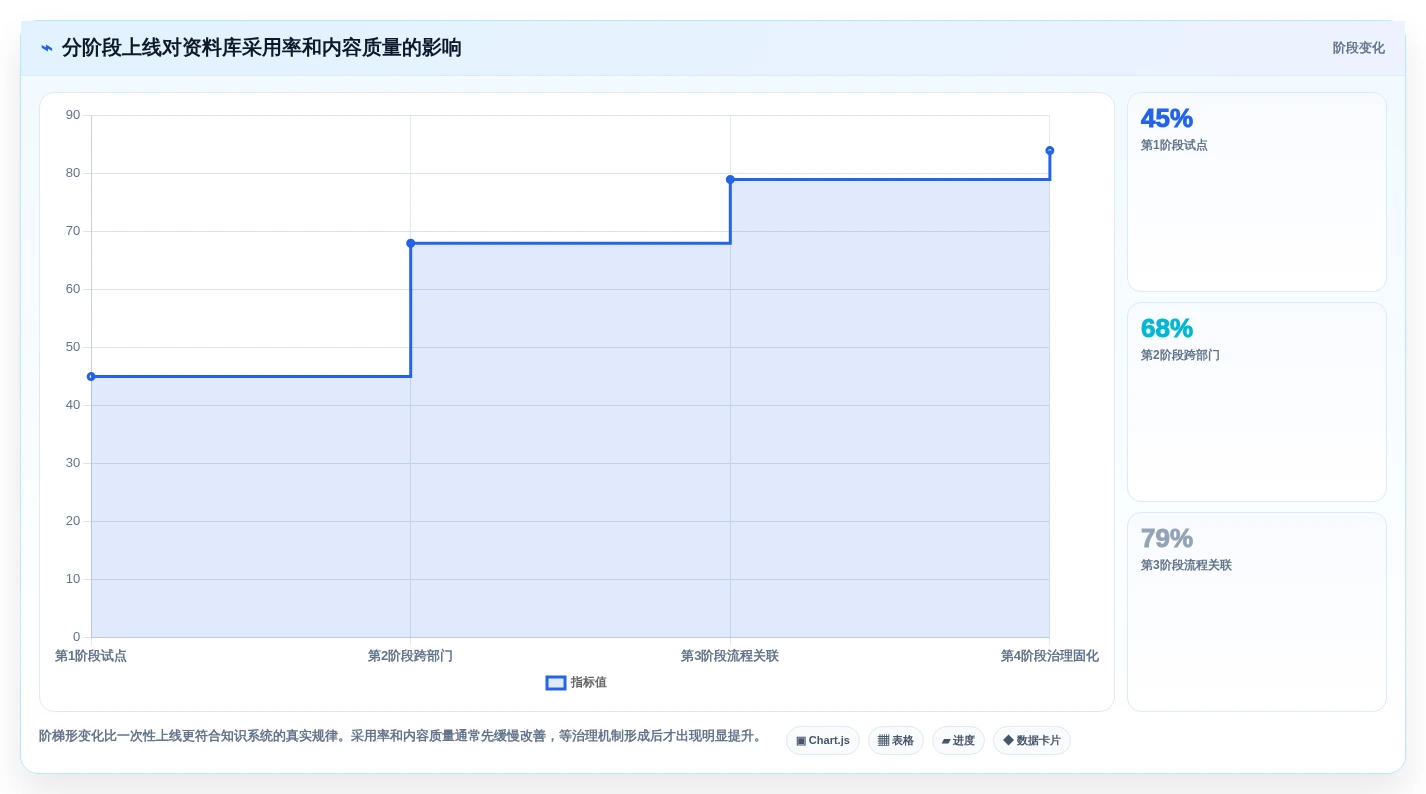Click the x-axis label 第3阶段流程关联
The height and width of the screenshot is (794, 1426).
click(x=730, y=656)
